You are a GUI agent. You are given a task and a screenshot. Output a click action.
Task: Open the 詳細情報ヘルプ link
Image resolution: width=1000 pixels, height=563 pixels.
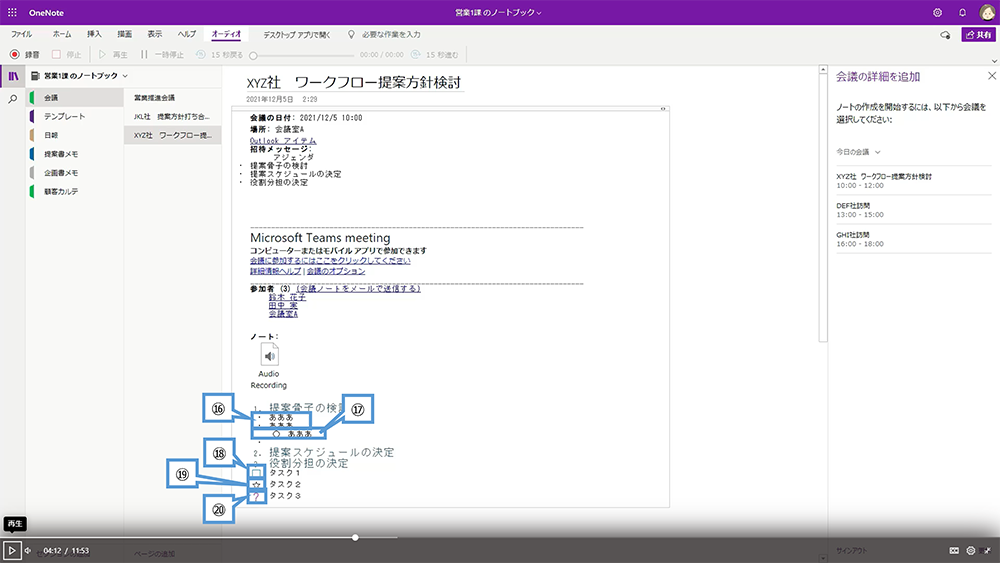coord(276,271)
